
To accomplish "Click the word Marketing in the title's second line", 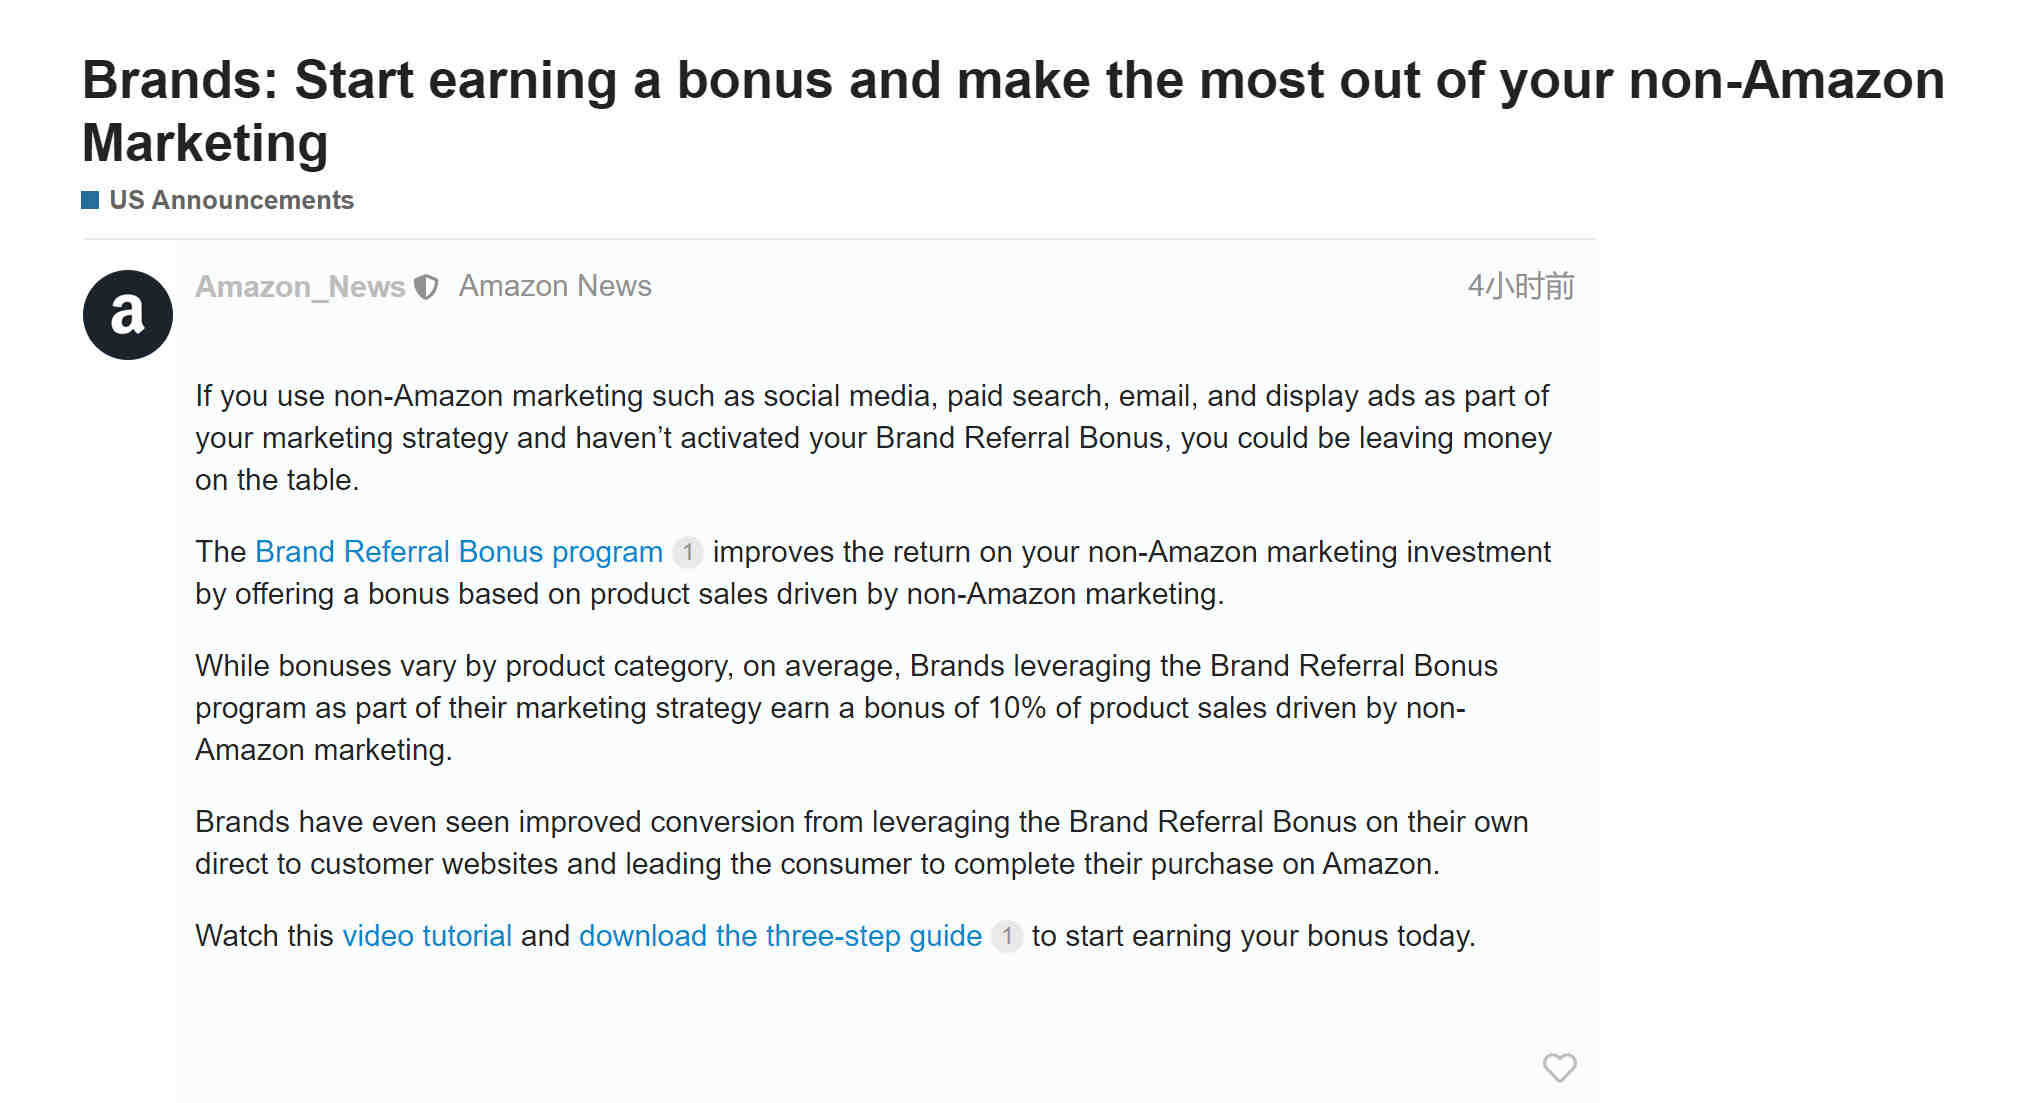I will (205, 143).
